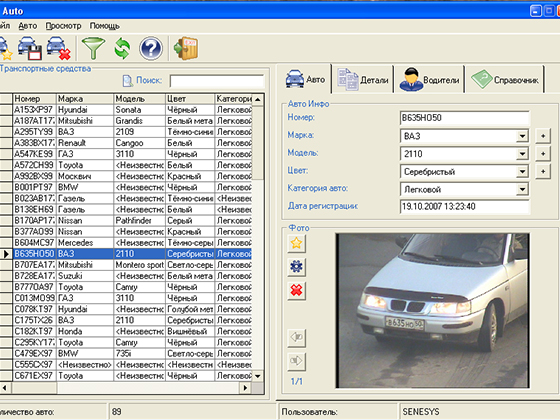Open the Помощь menu

pyautogui.click(x=104, y=26)
